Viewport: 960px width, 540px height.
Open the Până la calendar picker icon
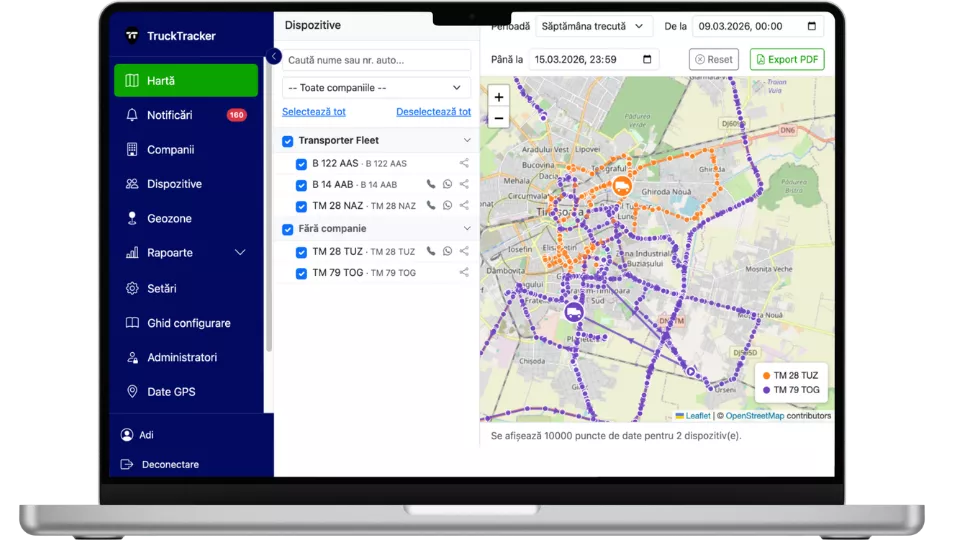coord(647,59)
